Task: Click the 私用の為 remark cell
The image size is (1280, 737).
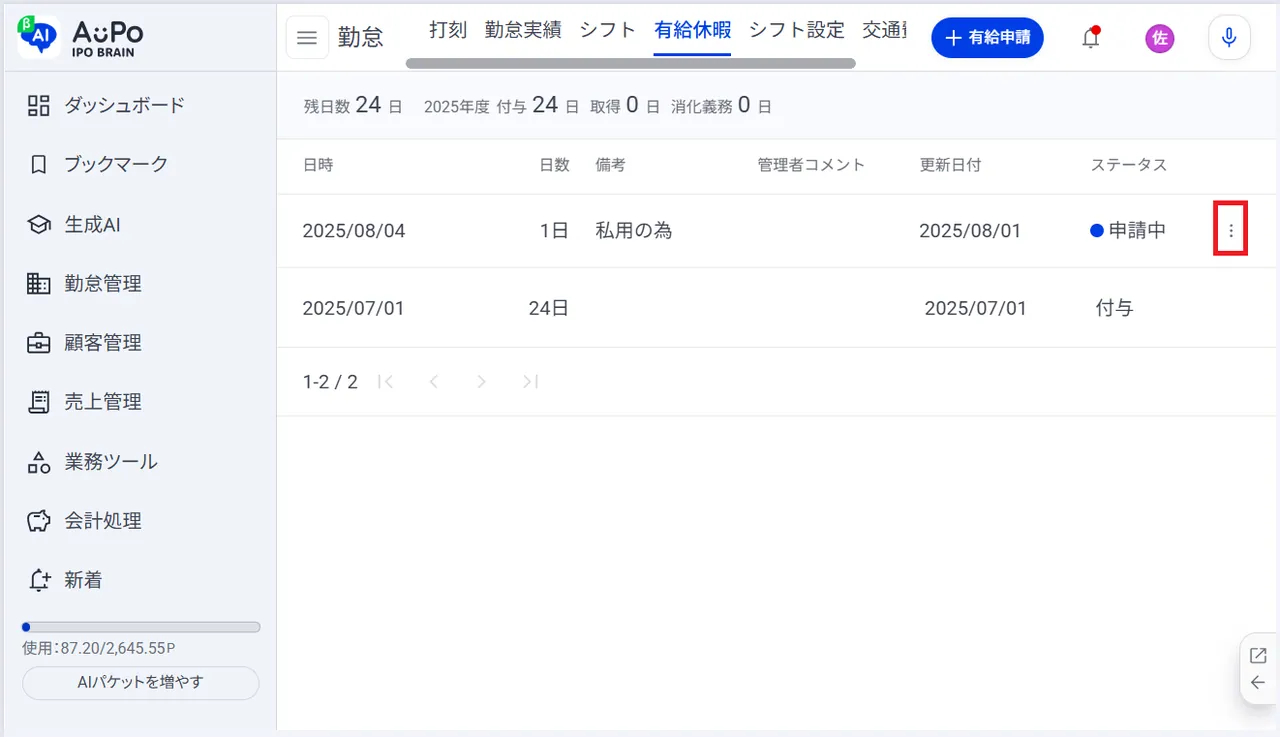Action: (x=634, y=230)
